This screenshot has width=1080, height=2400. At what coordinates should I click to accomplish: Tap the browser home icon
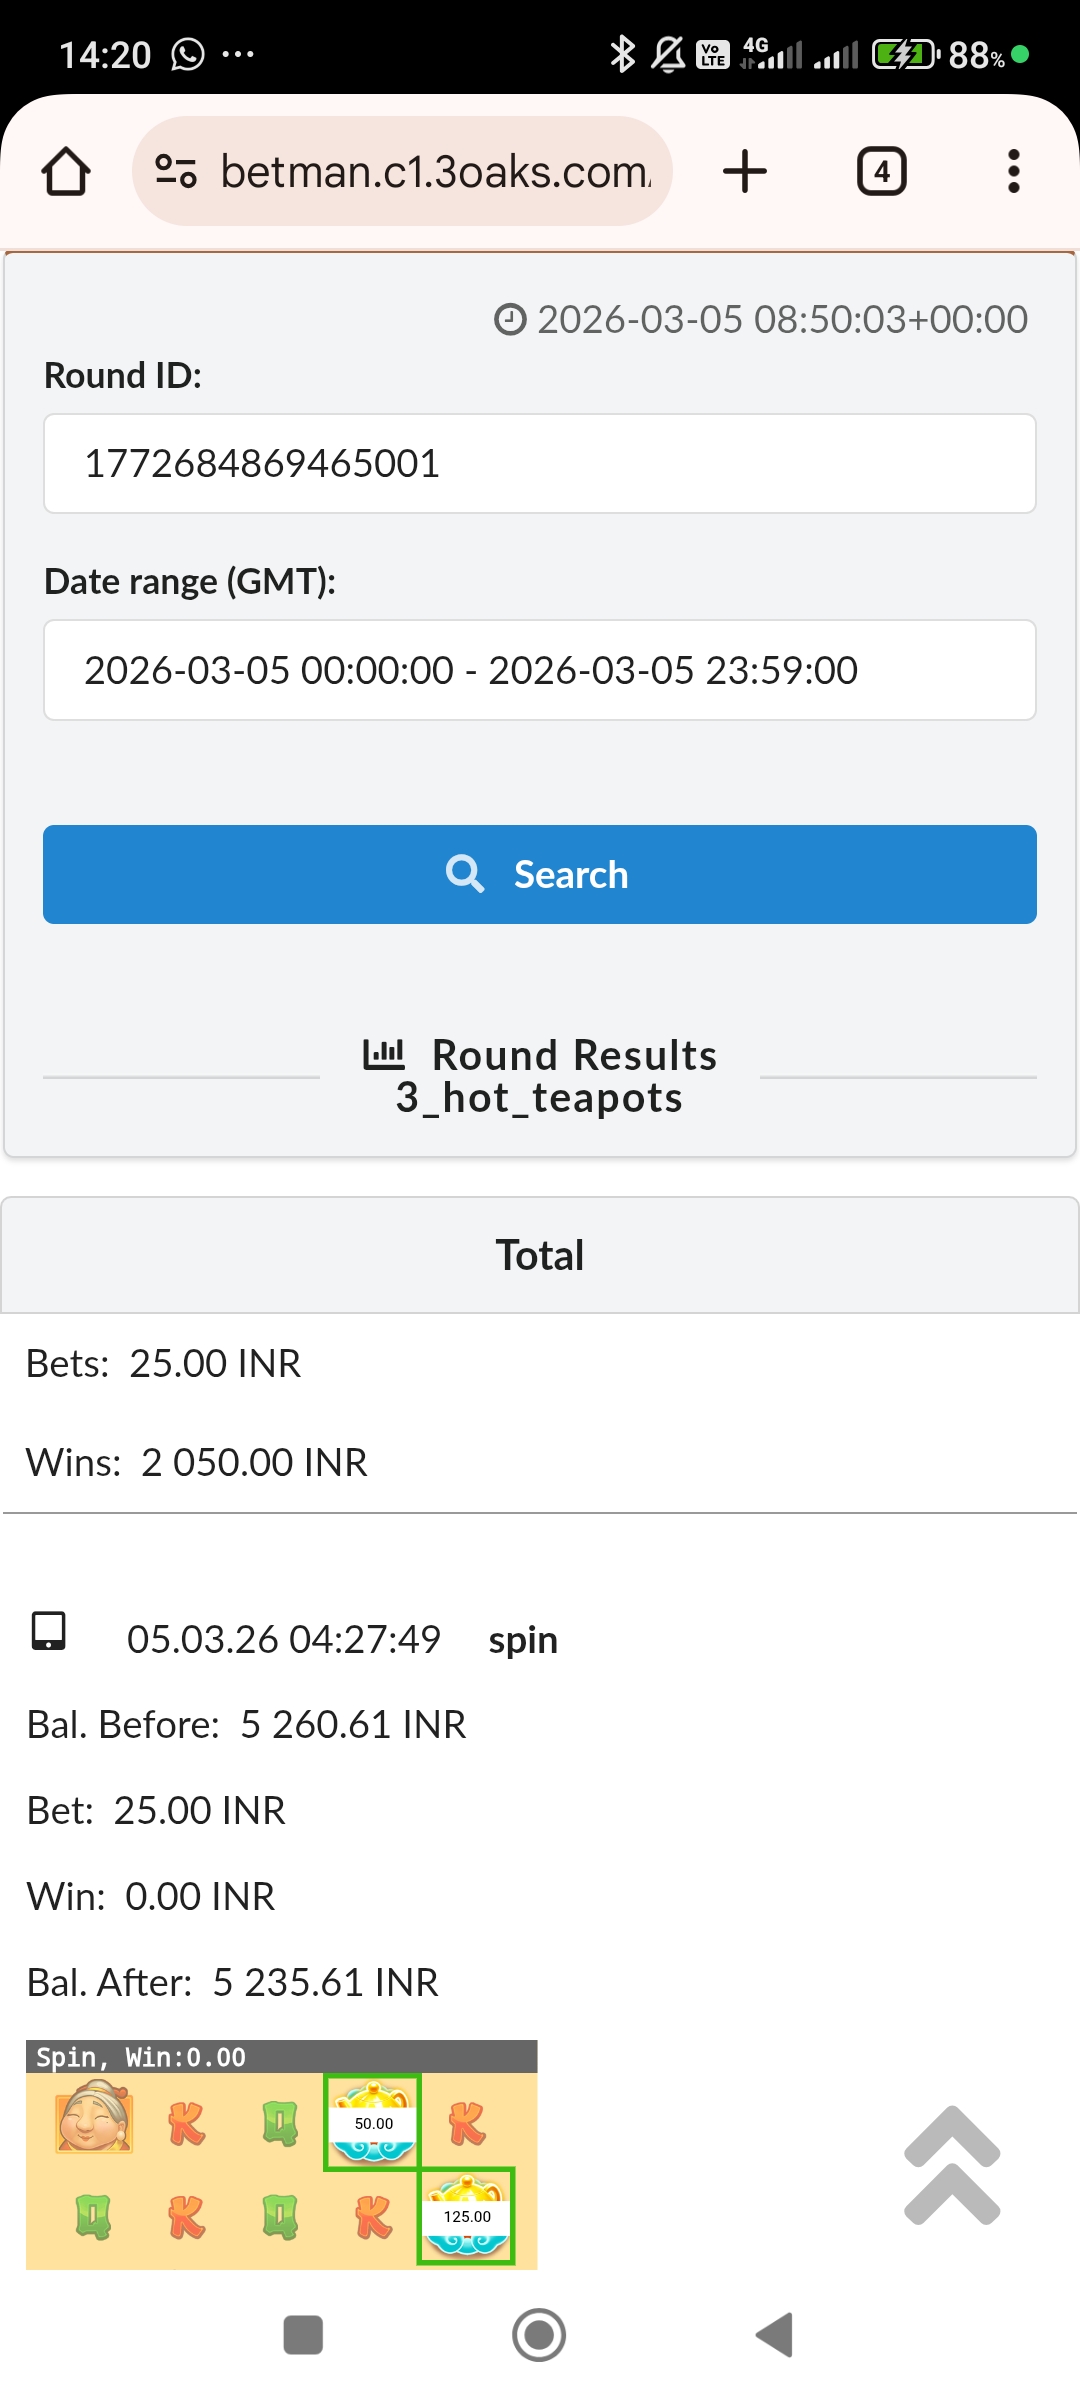pyautogui.click(x=66, y=171)
